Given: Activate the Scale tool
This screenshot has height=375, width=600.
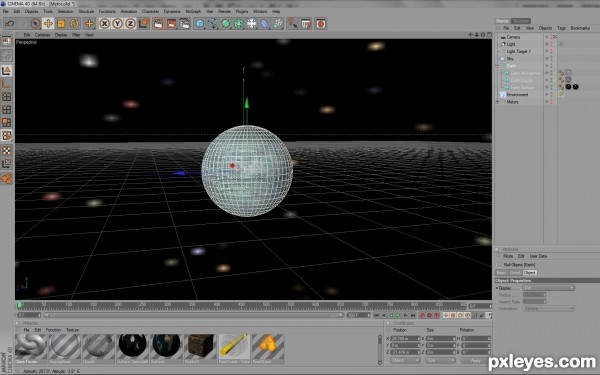Looking at the screenshot, I should pos(61,24).
